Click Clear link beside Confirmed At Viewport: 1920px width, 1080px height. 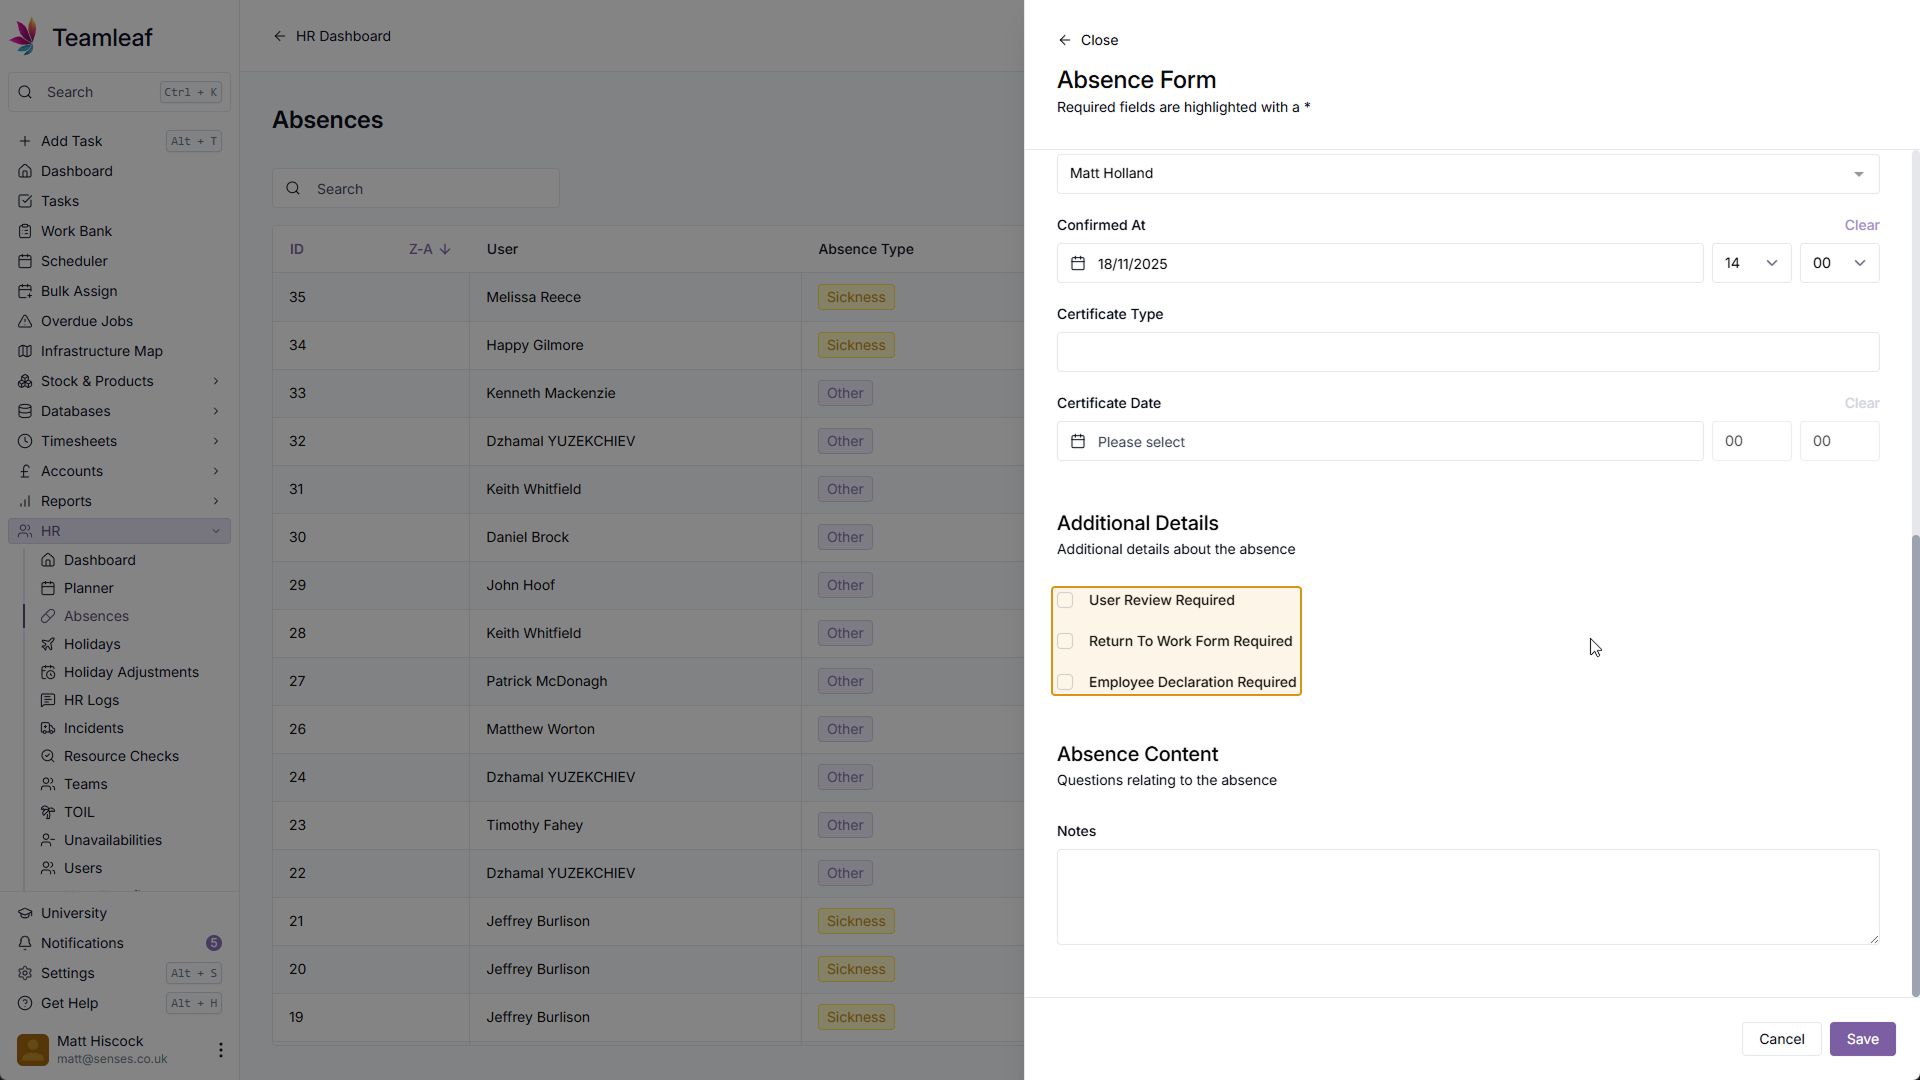pos(1861,225)
